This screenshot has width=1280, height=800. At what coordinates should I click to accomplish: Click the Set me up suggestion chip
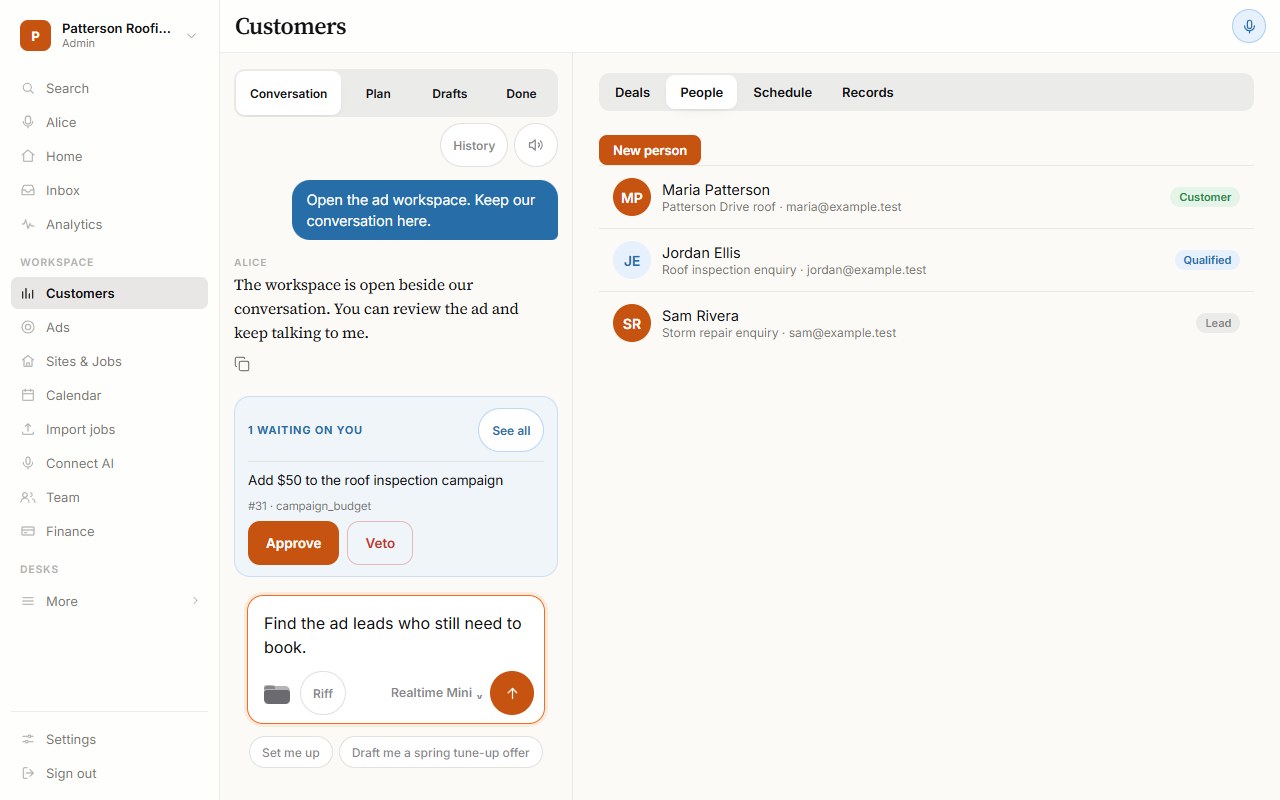click(x=291, y=752)
